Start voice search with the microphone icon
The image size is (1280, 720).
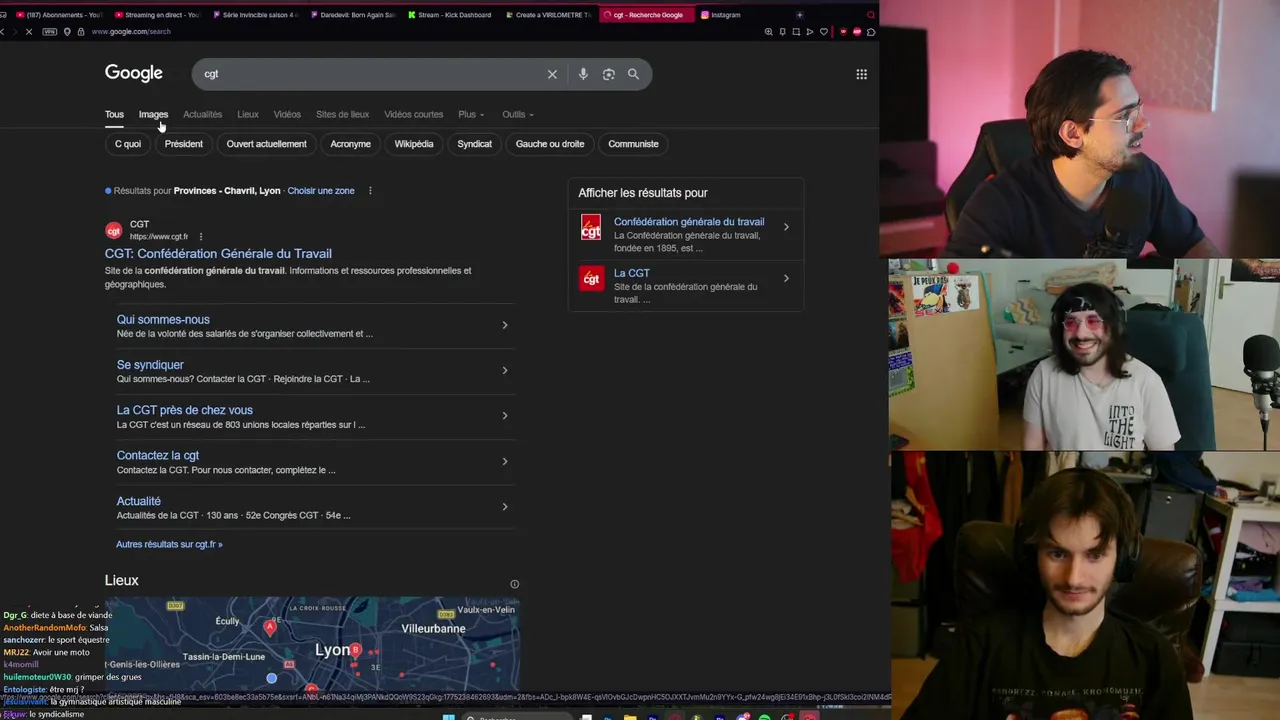coord(583,74)
